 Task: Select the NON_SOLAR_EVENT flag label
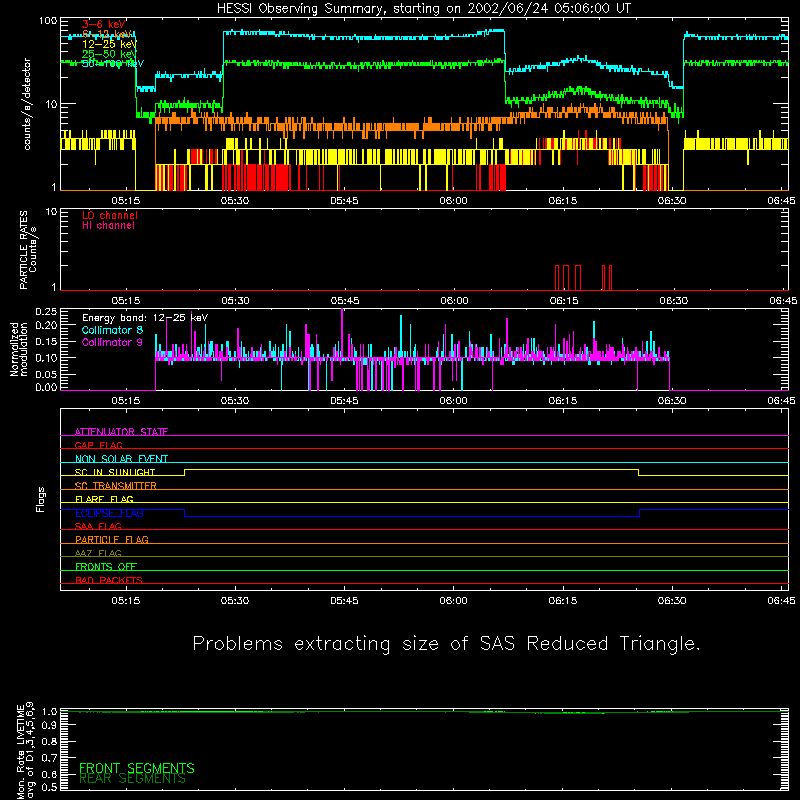tap(121, 459)
